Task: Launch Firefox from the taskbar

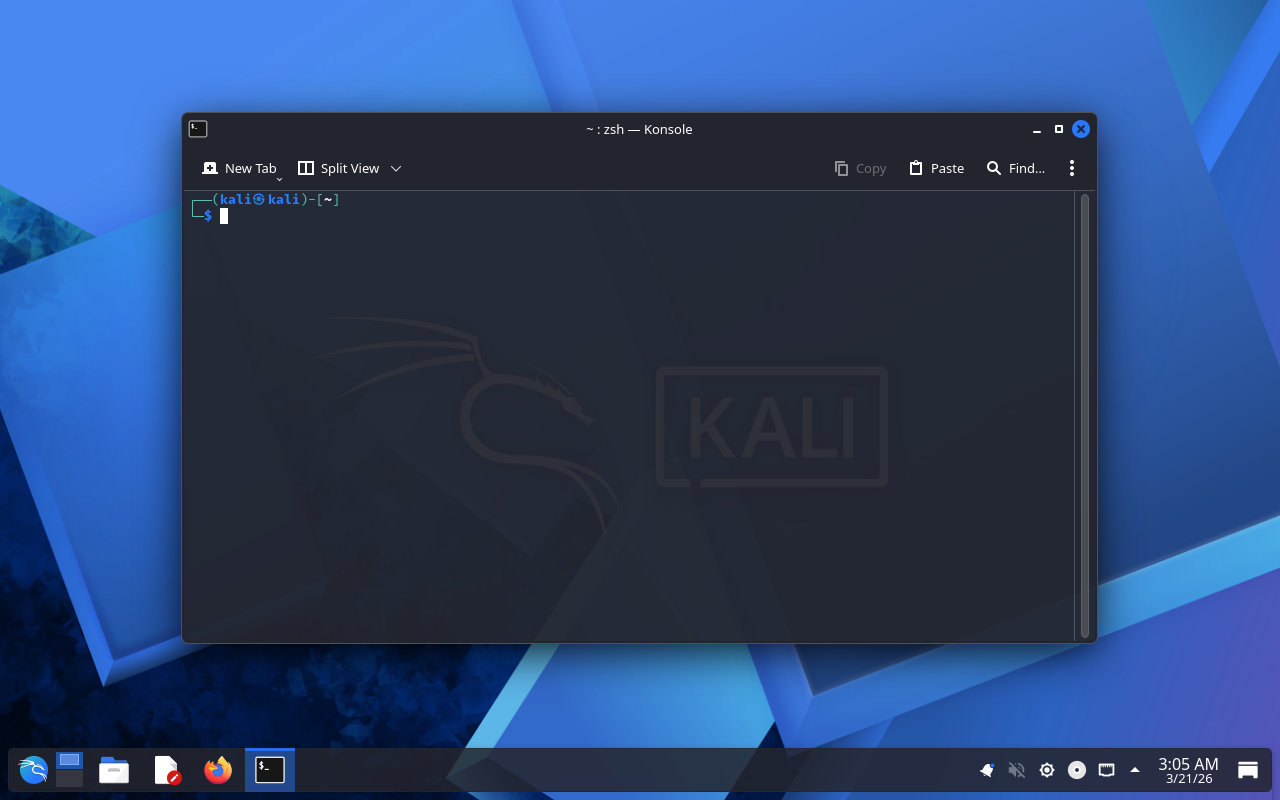Action: click(x=218, y=770)
